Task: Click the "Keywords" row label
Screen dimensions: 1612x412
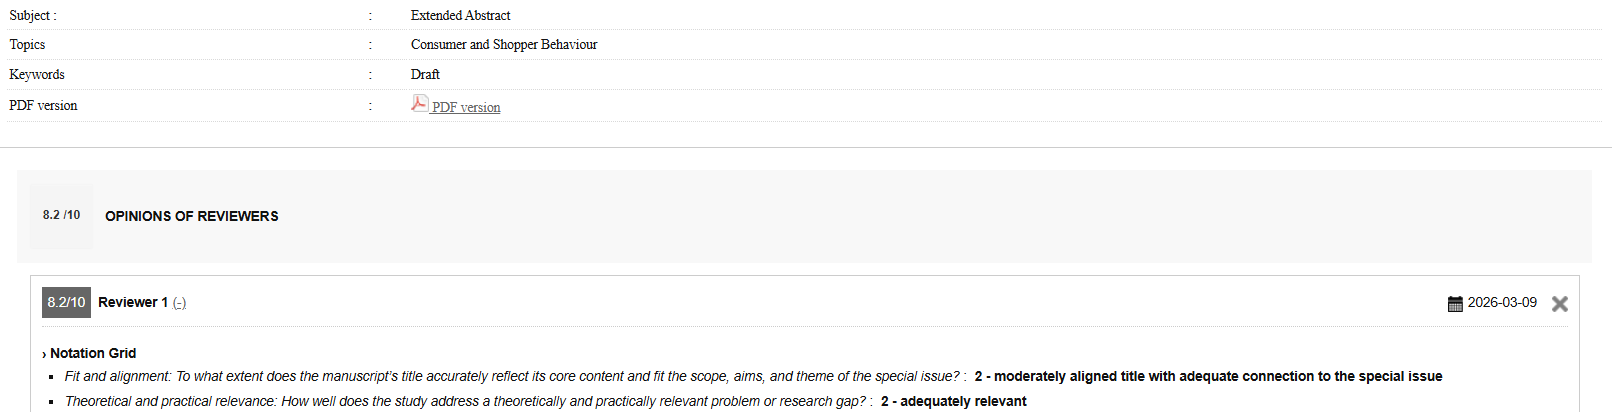Action: pyautogui.click(x=37, y=74)
